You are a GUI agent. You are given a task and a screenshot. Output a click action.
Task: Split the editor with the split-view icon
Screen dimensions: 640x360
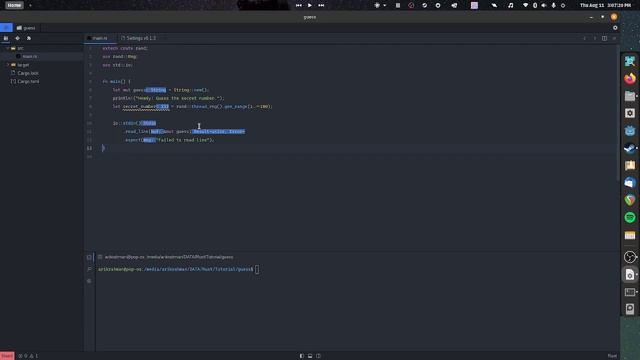click(604, 38)
